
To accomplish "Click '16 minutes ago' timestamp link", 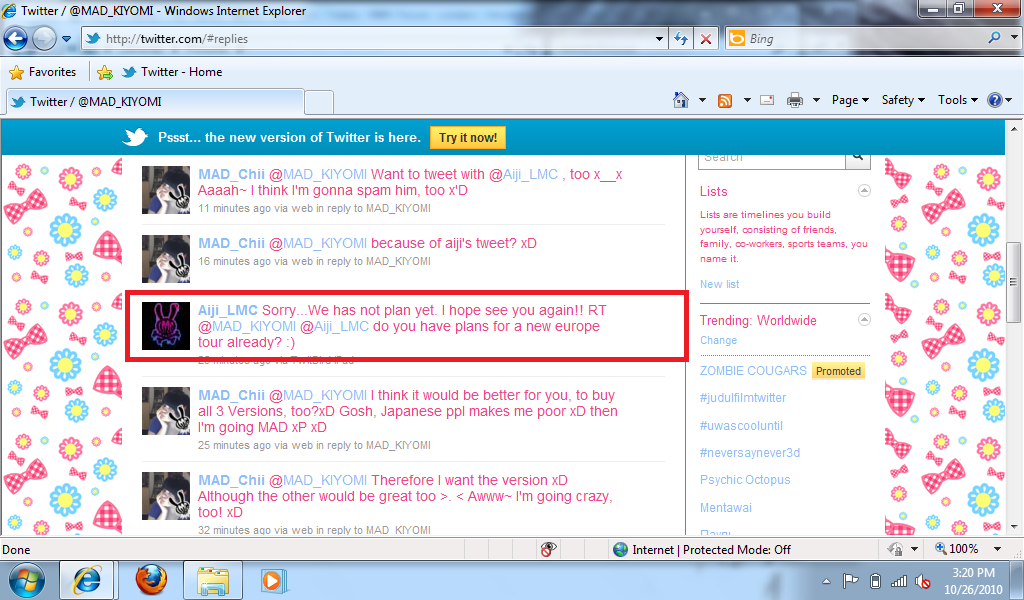I will click(234, 261).
